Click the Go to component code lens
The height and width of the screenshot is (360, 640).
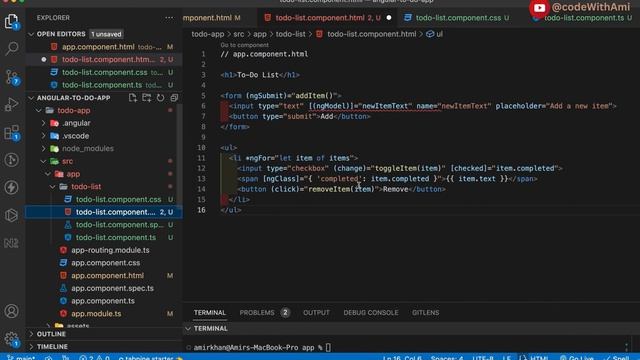point(244,45)
